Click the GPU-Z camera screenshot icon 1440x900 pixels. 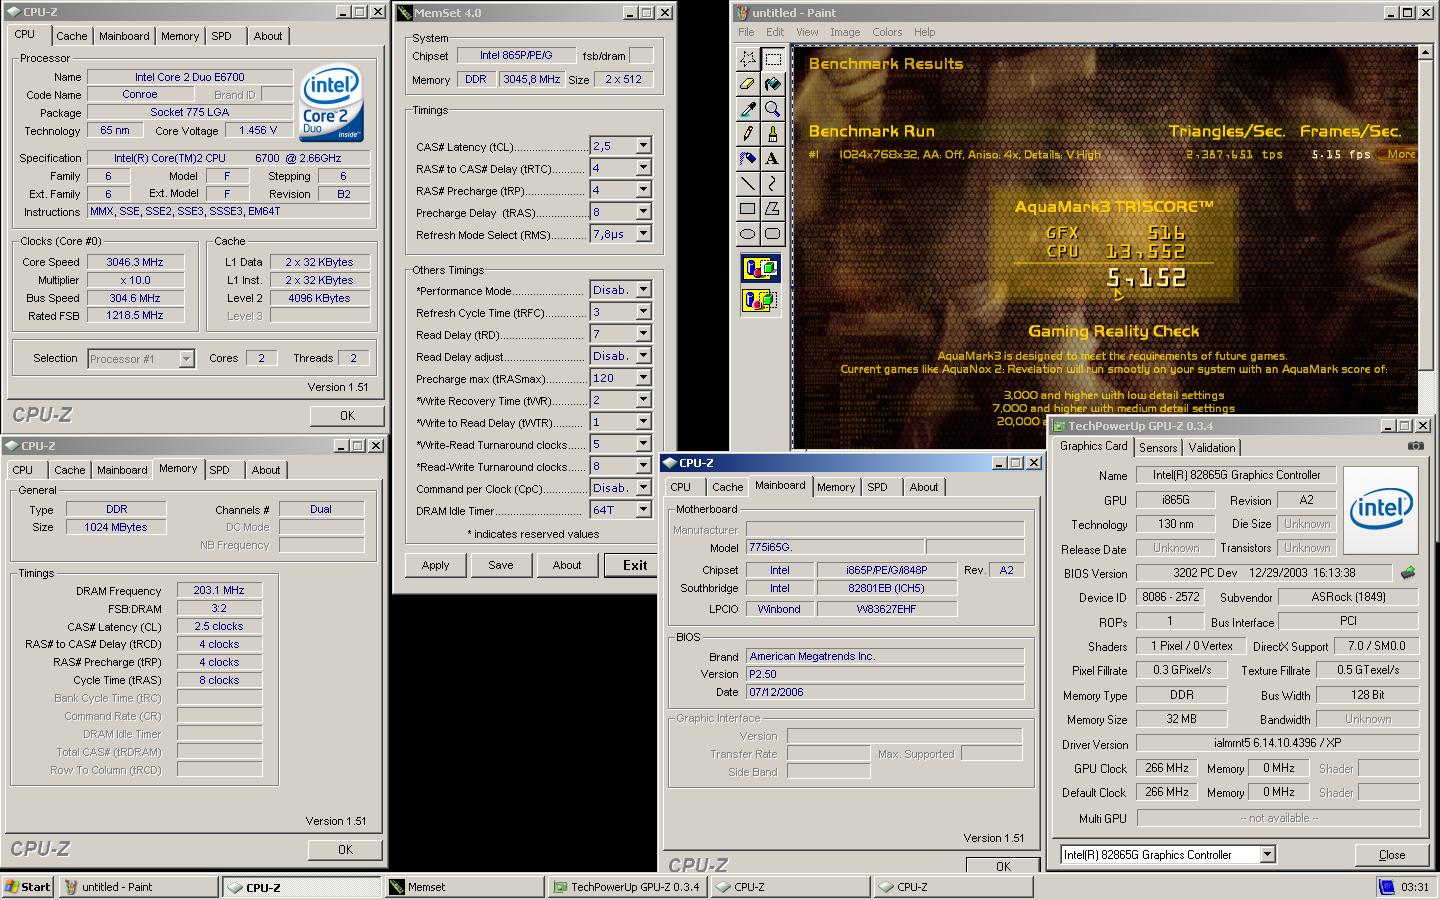pyautogui.click(x=1416, y=446)
